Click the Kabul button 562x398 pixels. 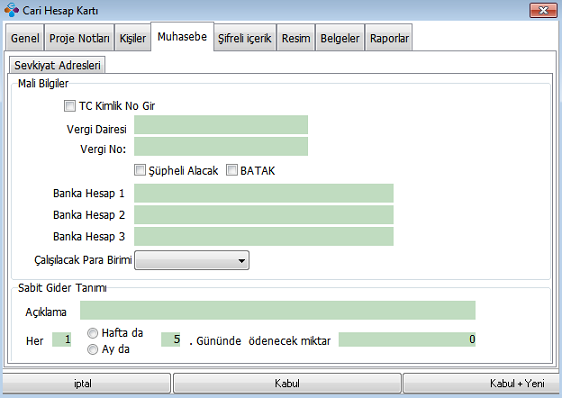pyautogui.click(x=287, y=383)
